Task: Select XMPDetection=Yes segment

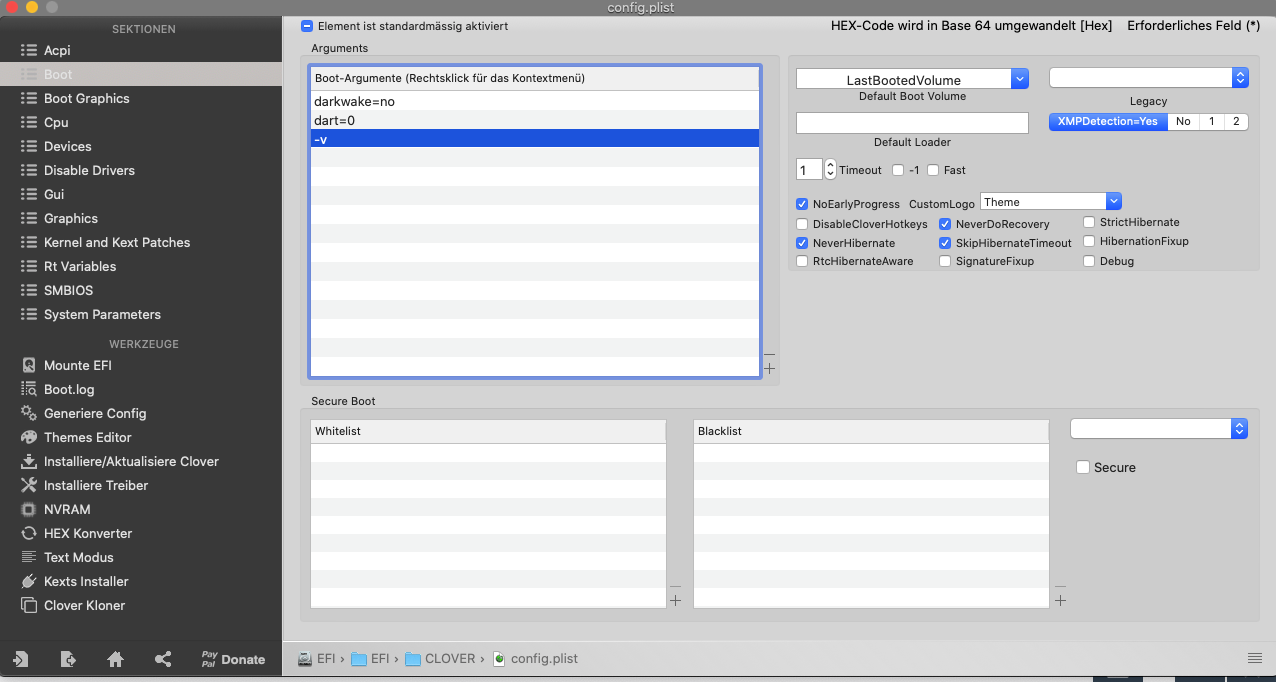Action: [x=1108, y=121]
